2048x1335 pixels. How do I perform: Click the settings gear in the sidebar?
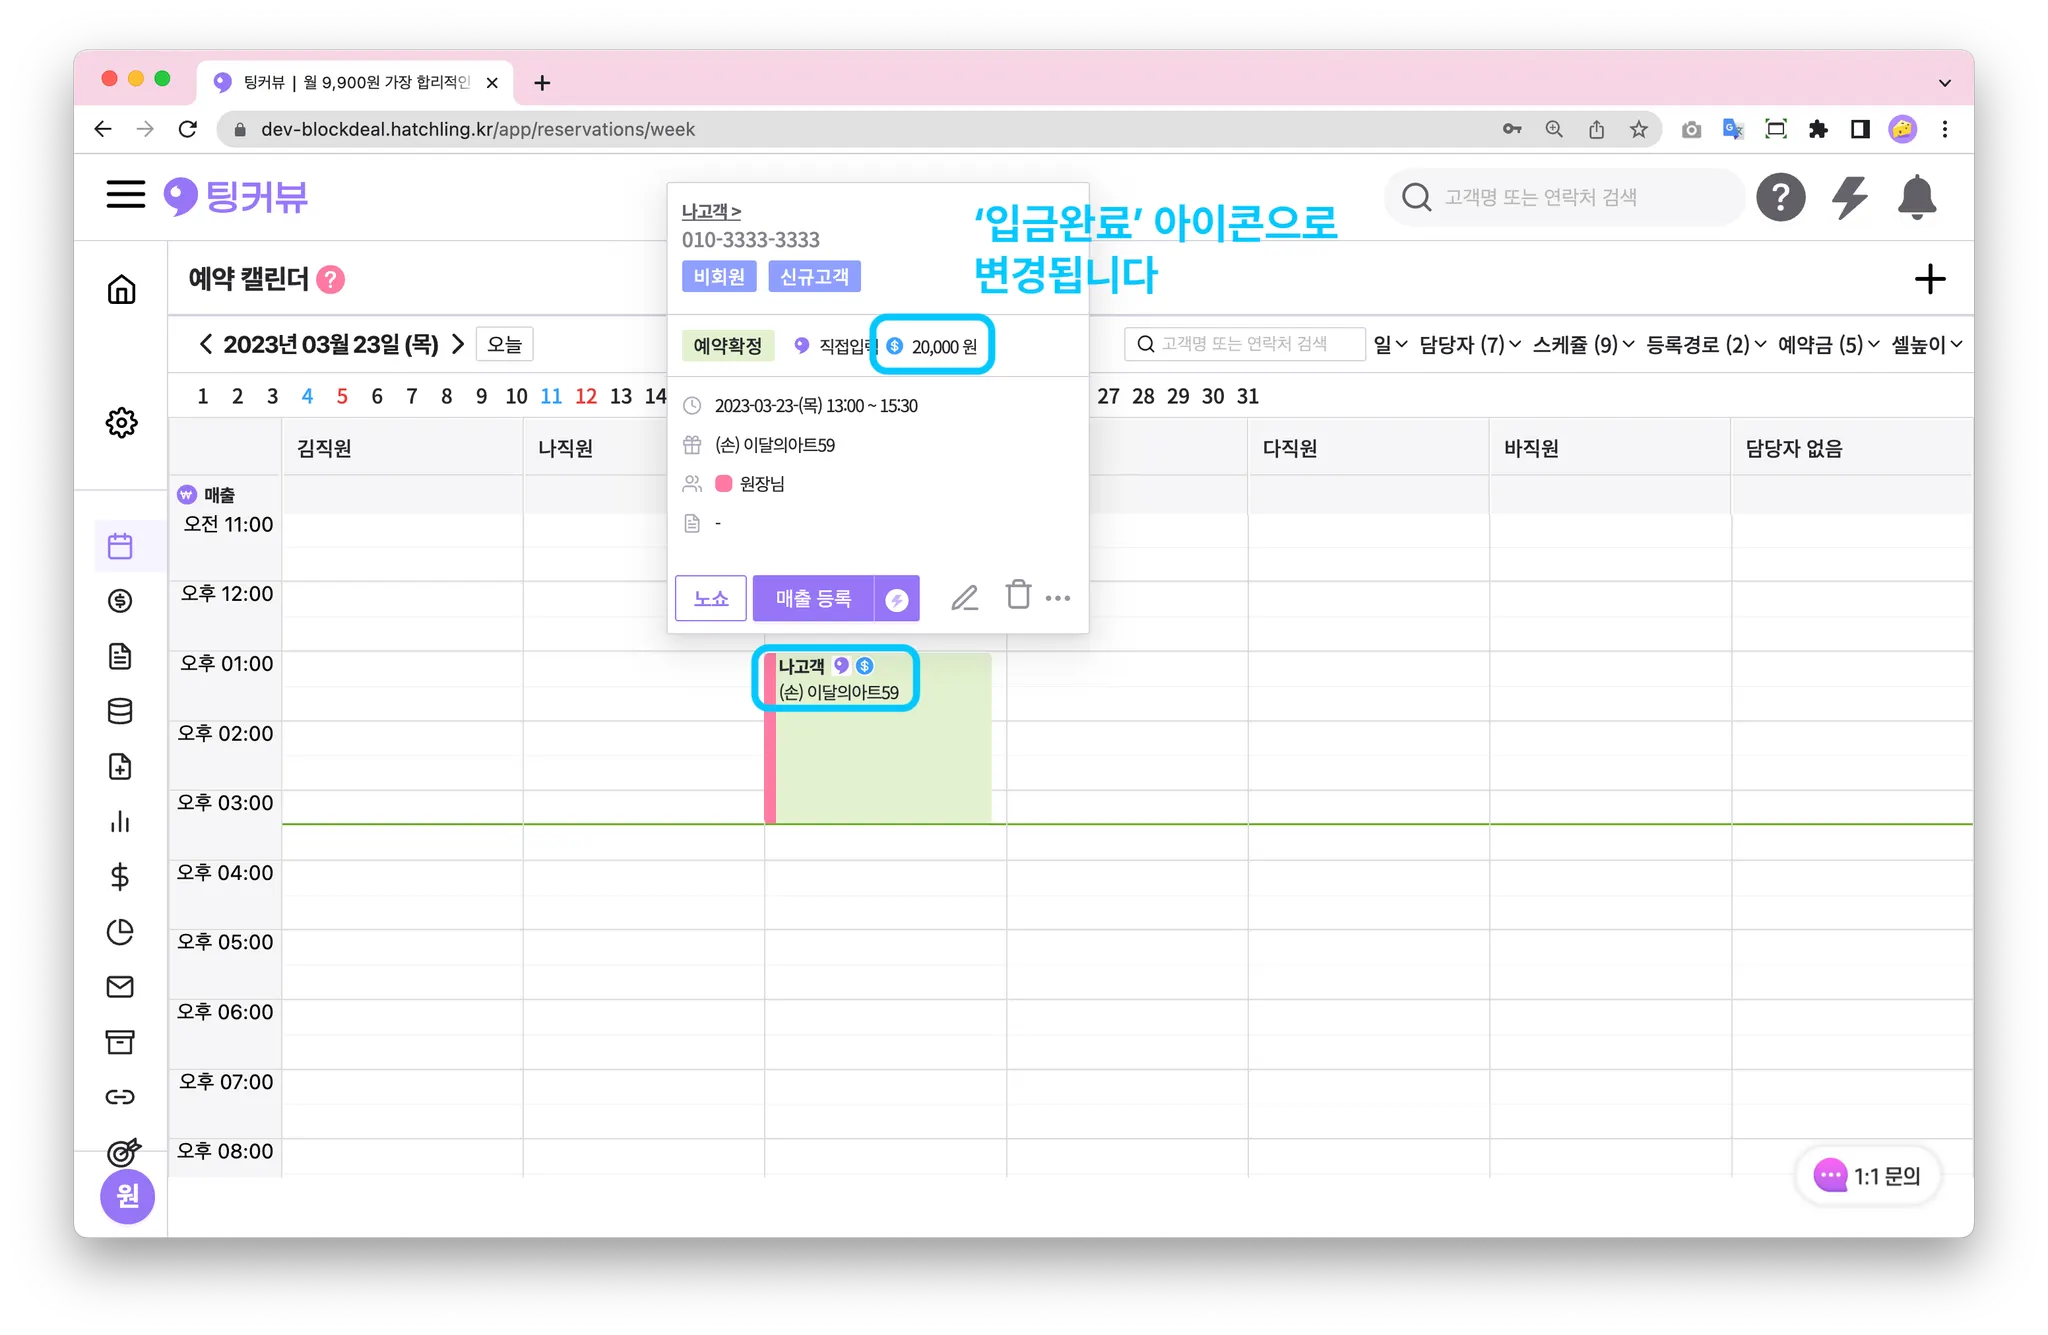click(x=121, y=422)
